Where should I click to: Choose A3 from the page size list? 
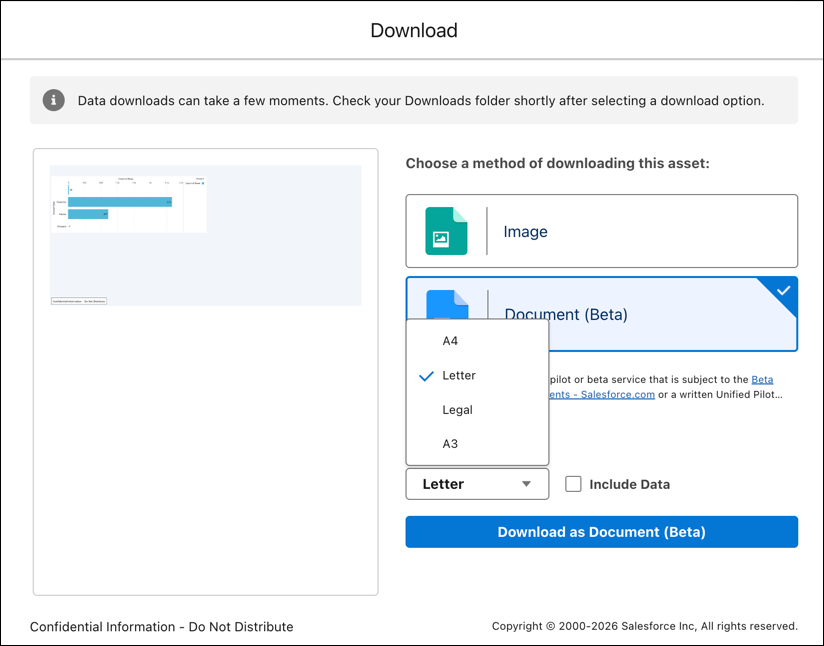(477, 444)
